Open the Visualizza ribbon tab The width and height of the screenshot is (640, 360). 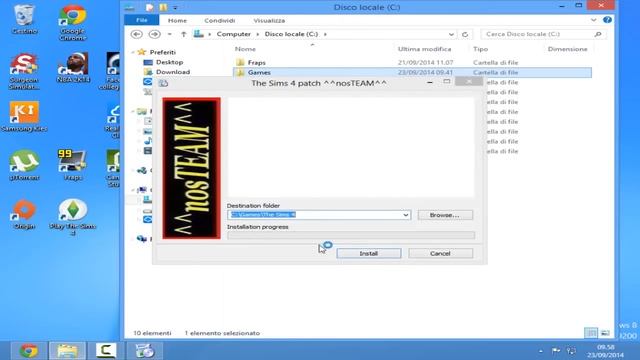click(269, 20)
